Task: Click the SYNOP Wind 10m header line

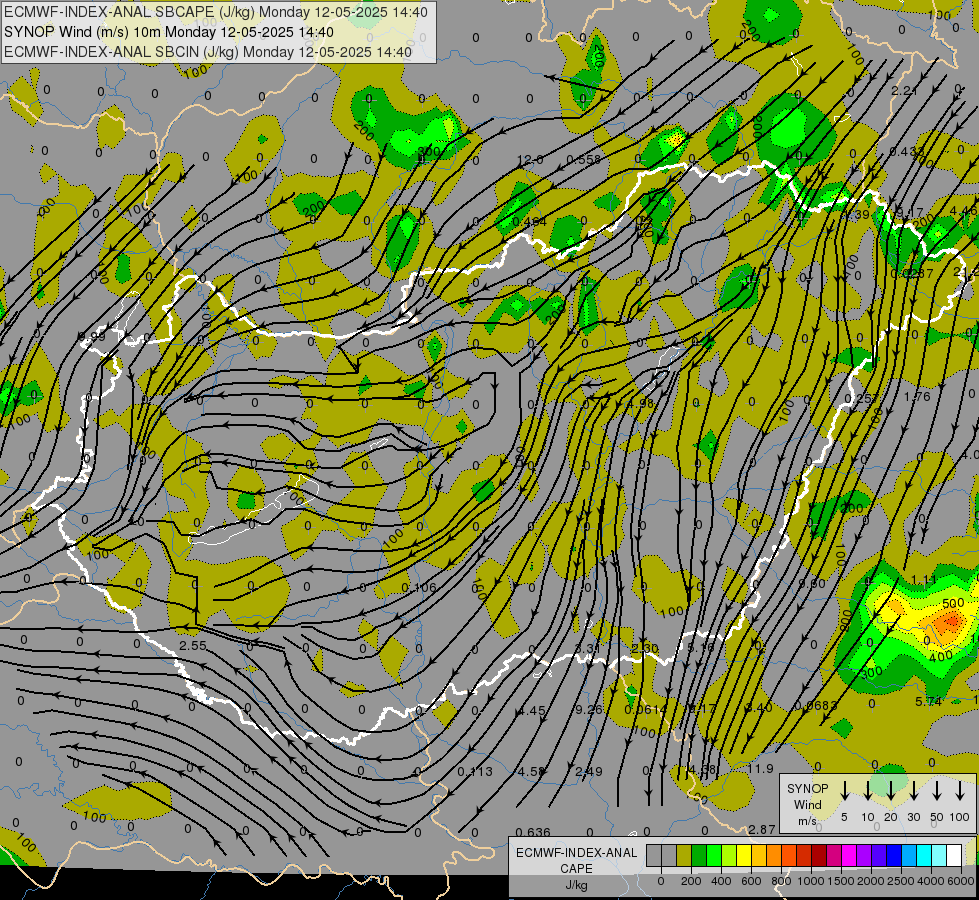Action: pos(169,32)
